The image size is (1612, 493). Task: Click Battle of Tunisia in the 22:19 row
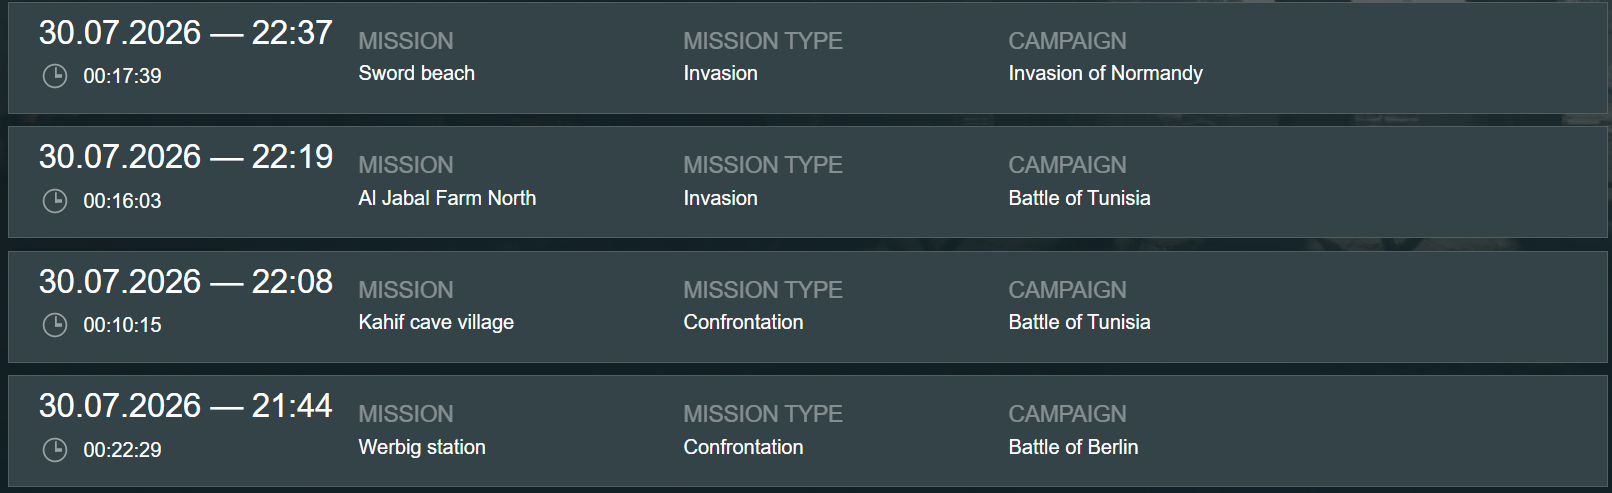pyautogui.click(x=1079, y=198)
